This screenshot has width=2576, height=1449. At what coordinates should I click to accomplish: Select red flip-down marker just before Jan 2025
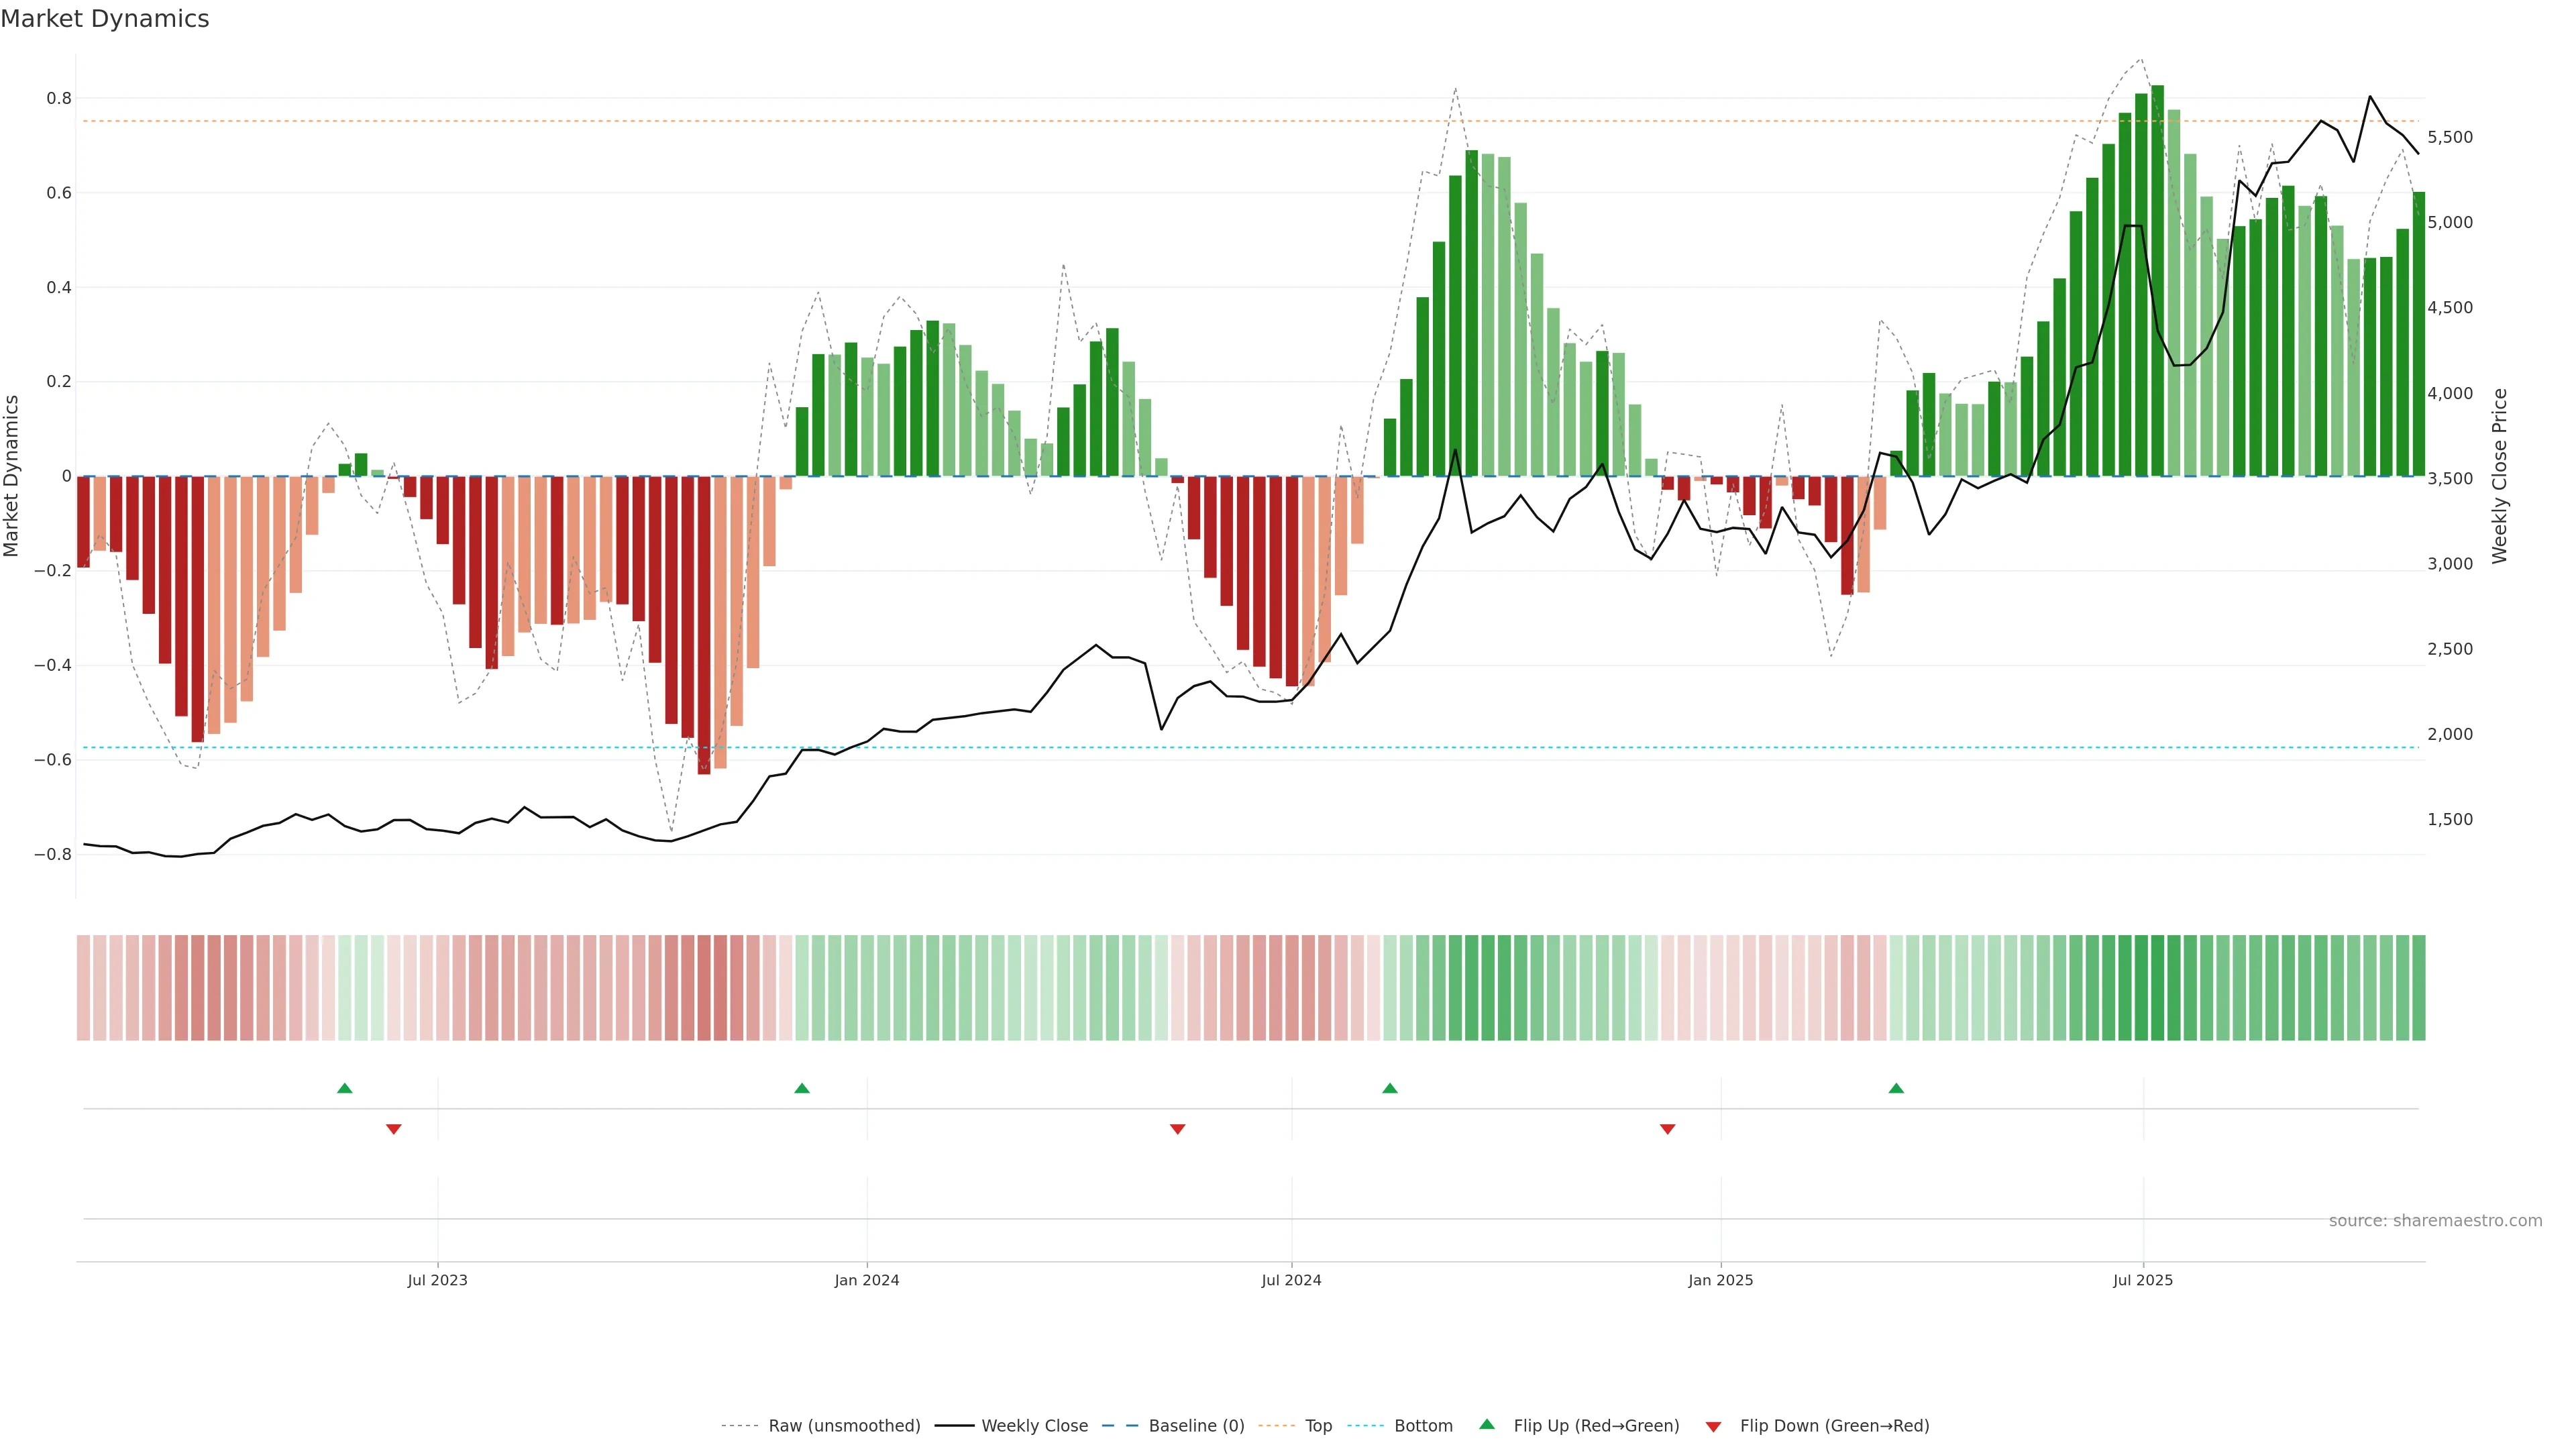(1667, 1129)
